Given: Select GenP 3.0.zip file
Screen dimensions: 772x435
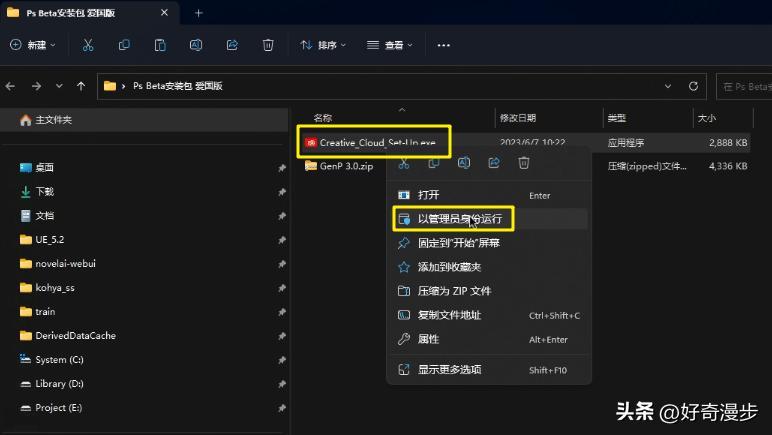Looking at the screenshot, I should [339, 166].
